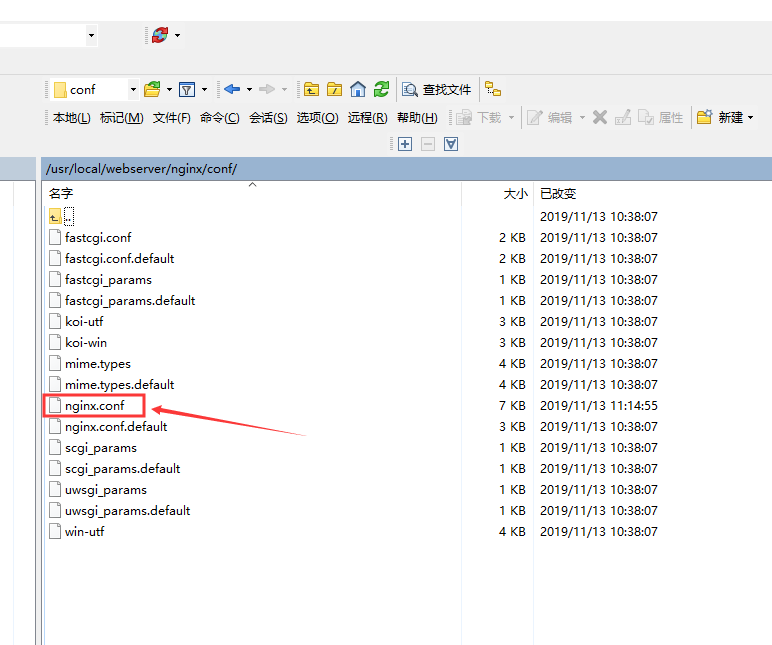Viewport: 772px width, 645px height.
Task: Click the 7 KB size cell
Action: click(512, 406)
